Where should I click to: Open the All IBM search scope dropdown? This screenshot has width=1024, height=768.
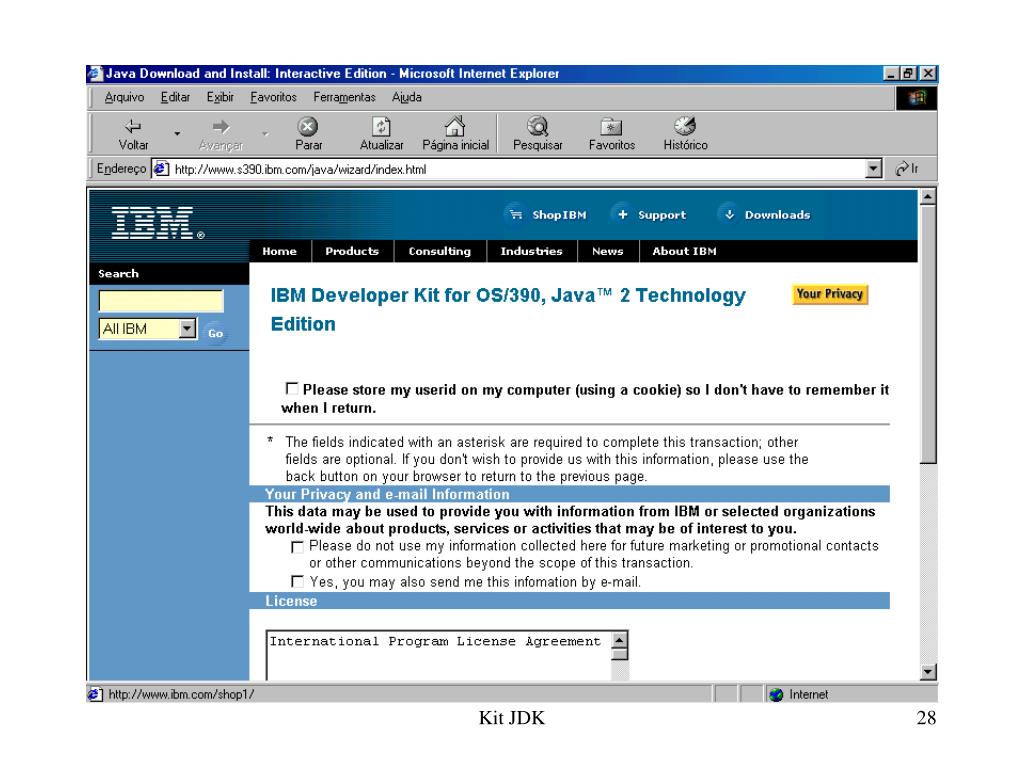coord(187,328)
